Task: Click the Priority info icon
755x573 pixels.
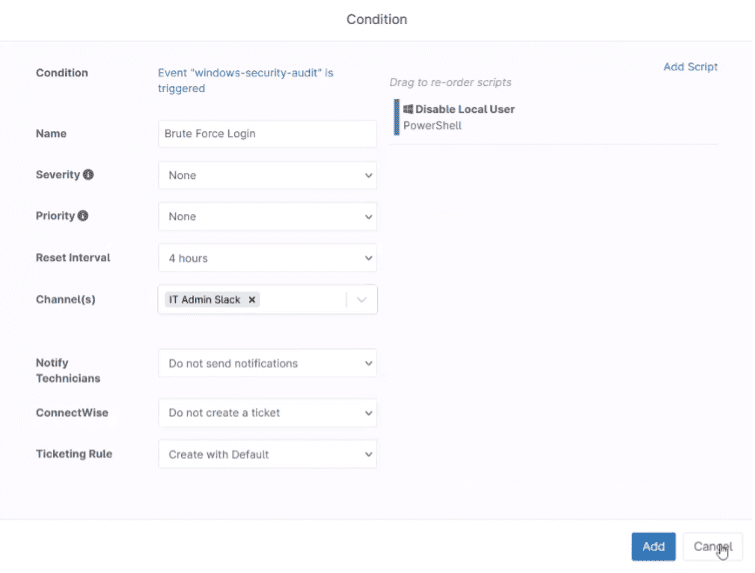Action: click(x=83, y=216)
